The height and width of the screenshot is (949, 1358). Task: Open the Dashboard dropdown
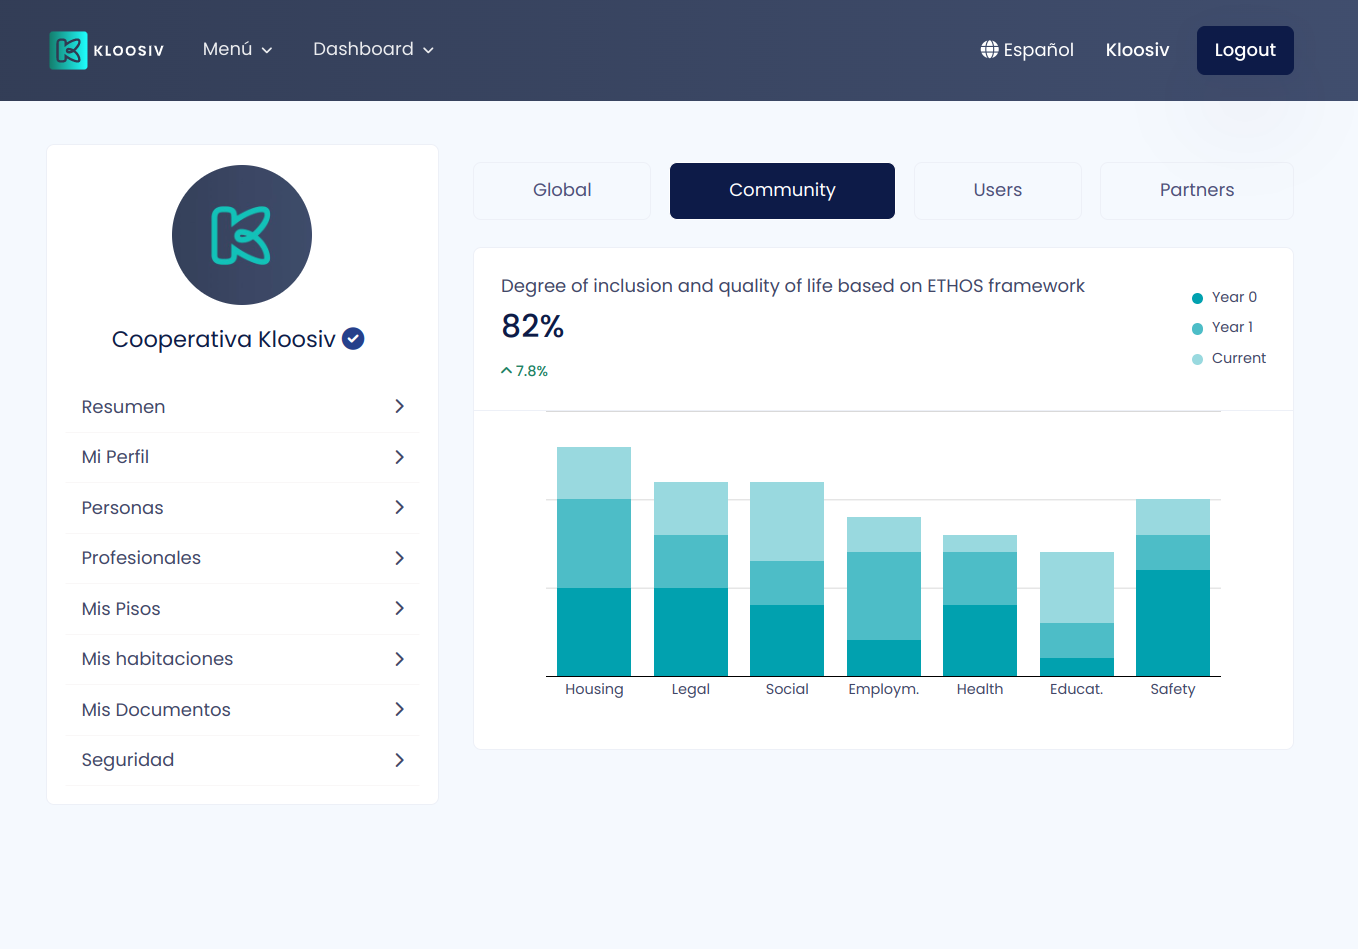click(373, 49)
